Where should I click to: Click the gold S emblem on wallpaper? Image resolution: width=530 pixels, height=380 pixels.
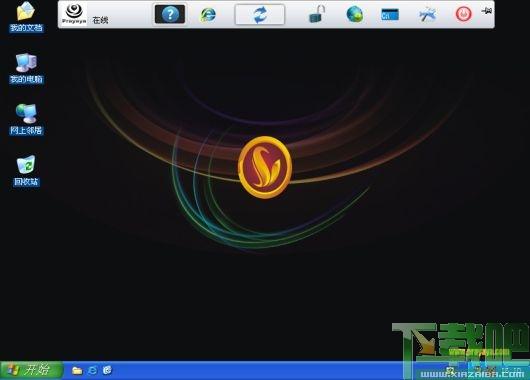coord(265,167)
